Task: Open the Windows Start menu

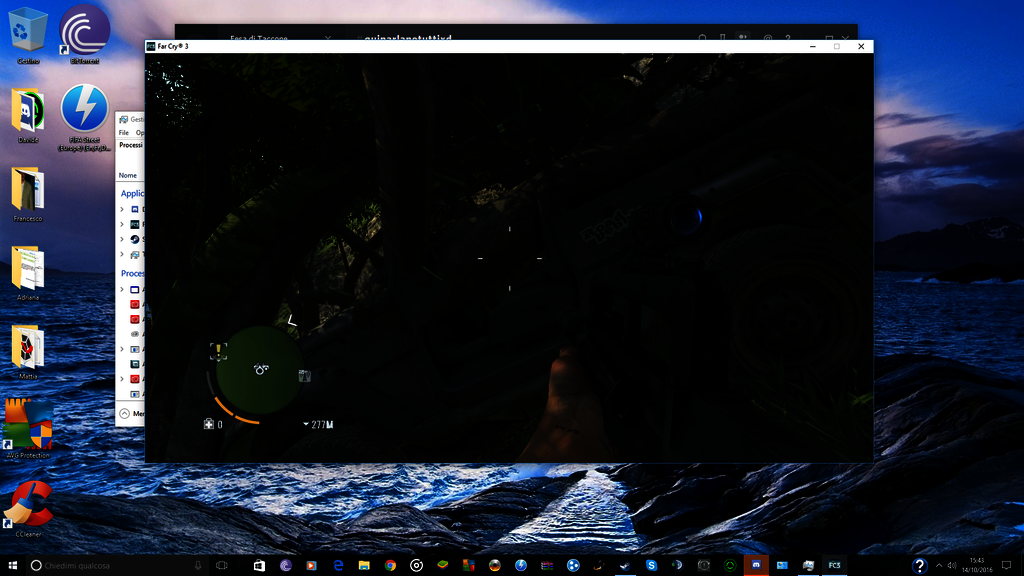Action: point(12,566)
